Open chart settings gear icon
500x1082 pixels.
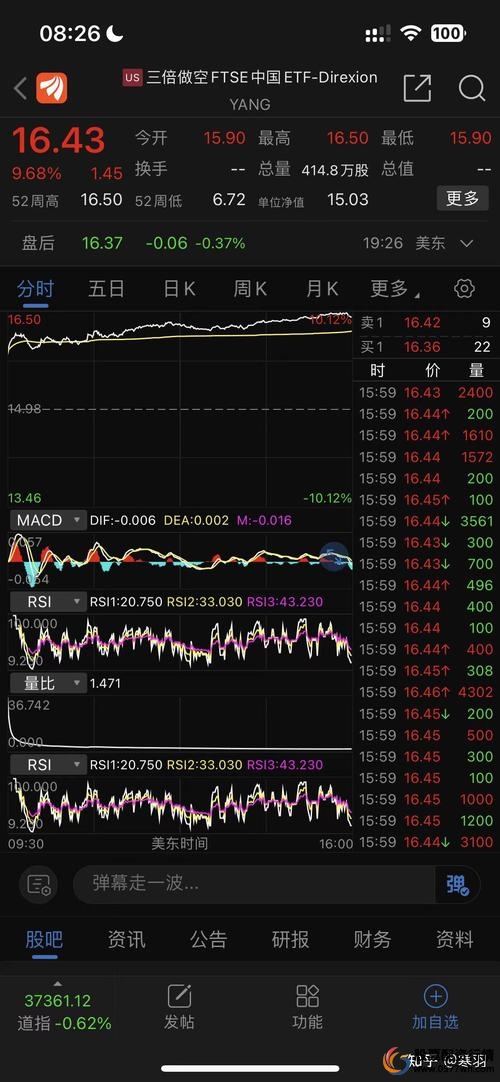click(x=464, y=288)
